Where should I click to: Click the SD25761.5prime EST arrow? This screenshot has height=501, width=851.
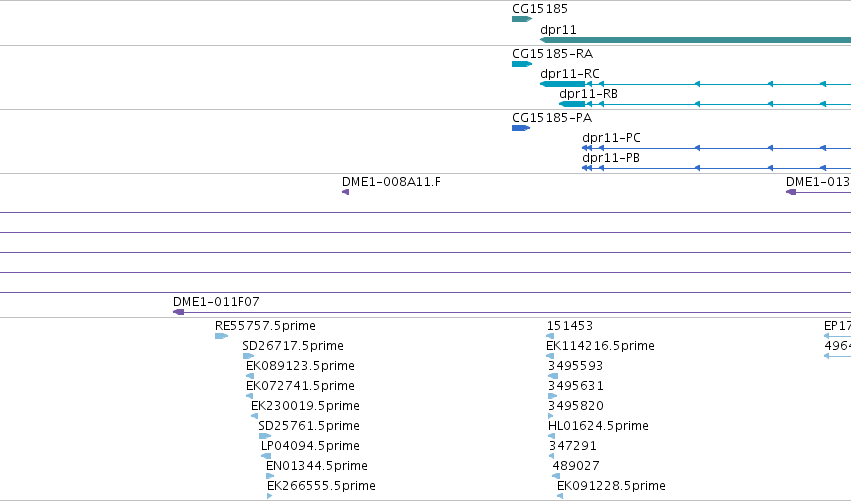click(265, 436)
